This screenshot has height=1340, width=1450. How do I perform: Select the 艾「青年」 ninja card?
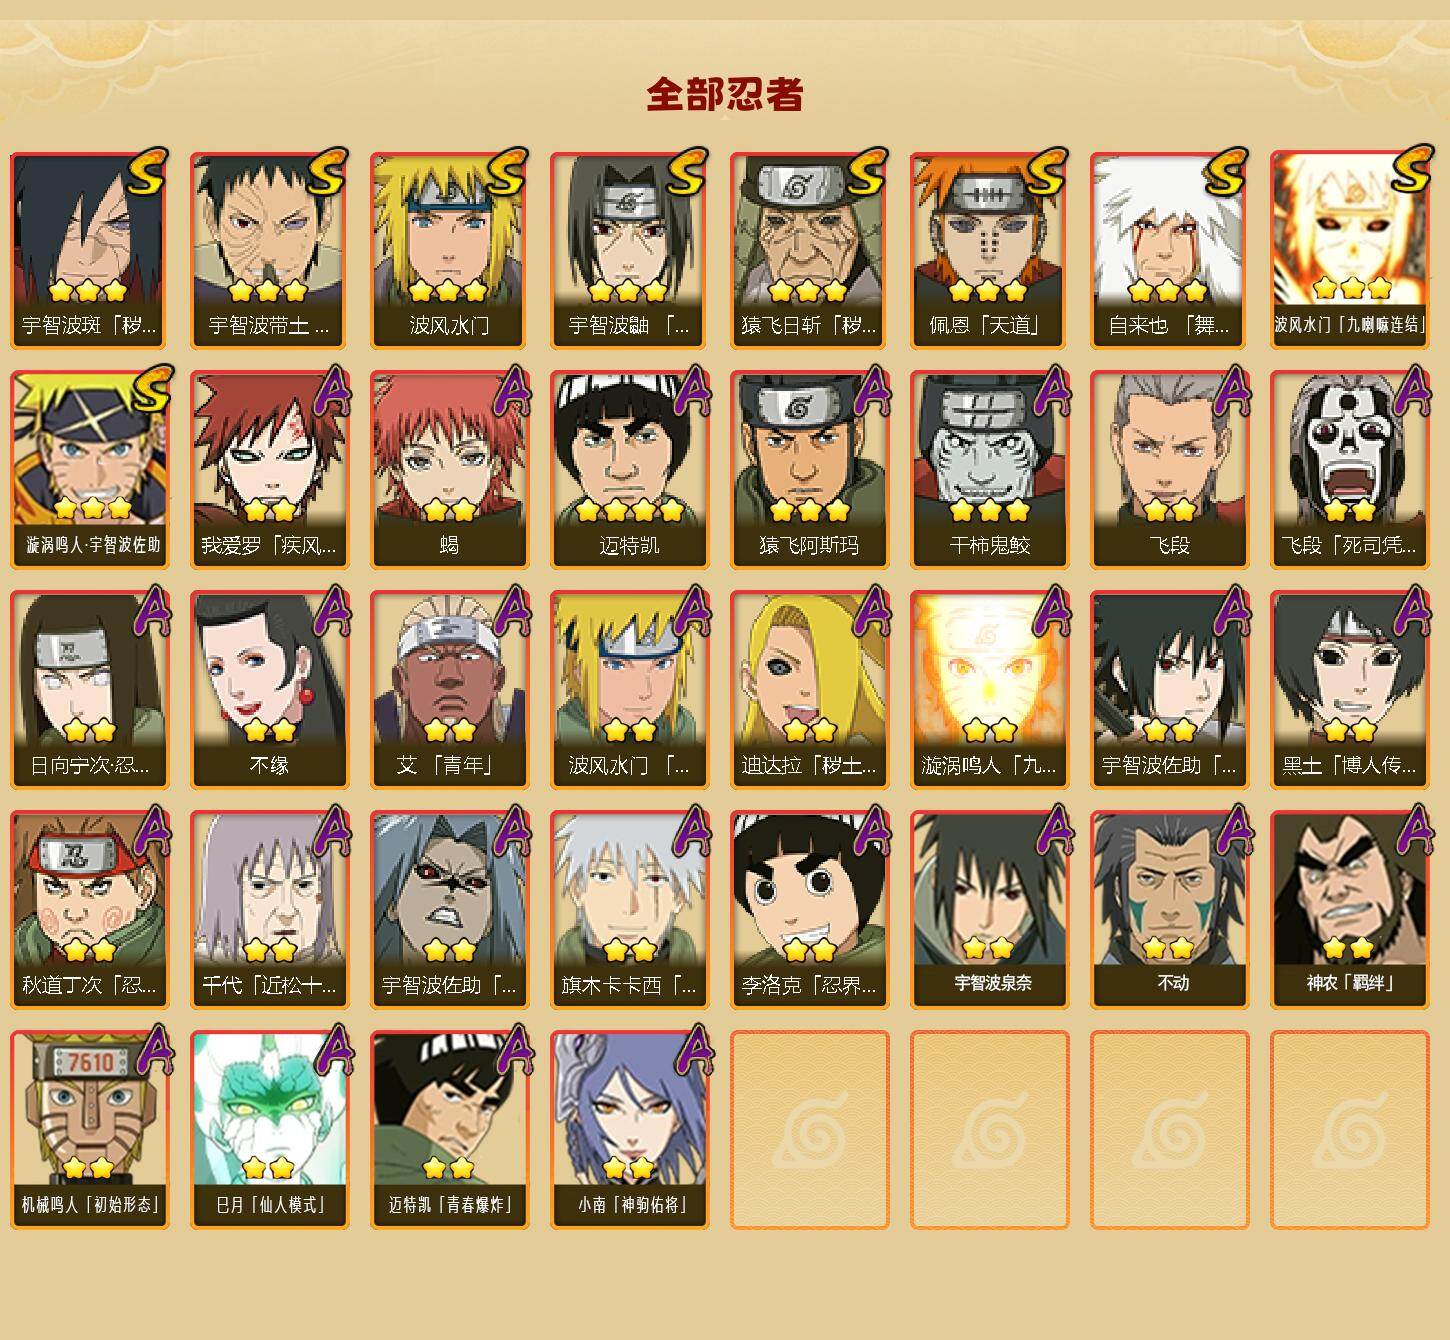pos(449,690)
